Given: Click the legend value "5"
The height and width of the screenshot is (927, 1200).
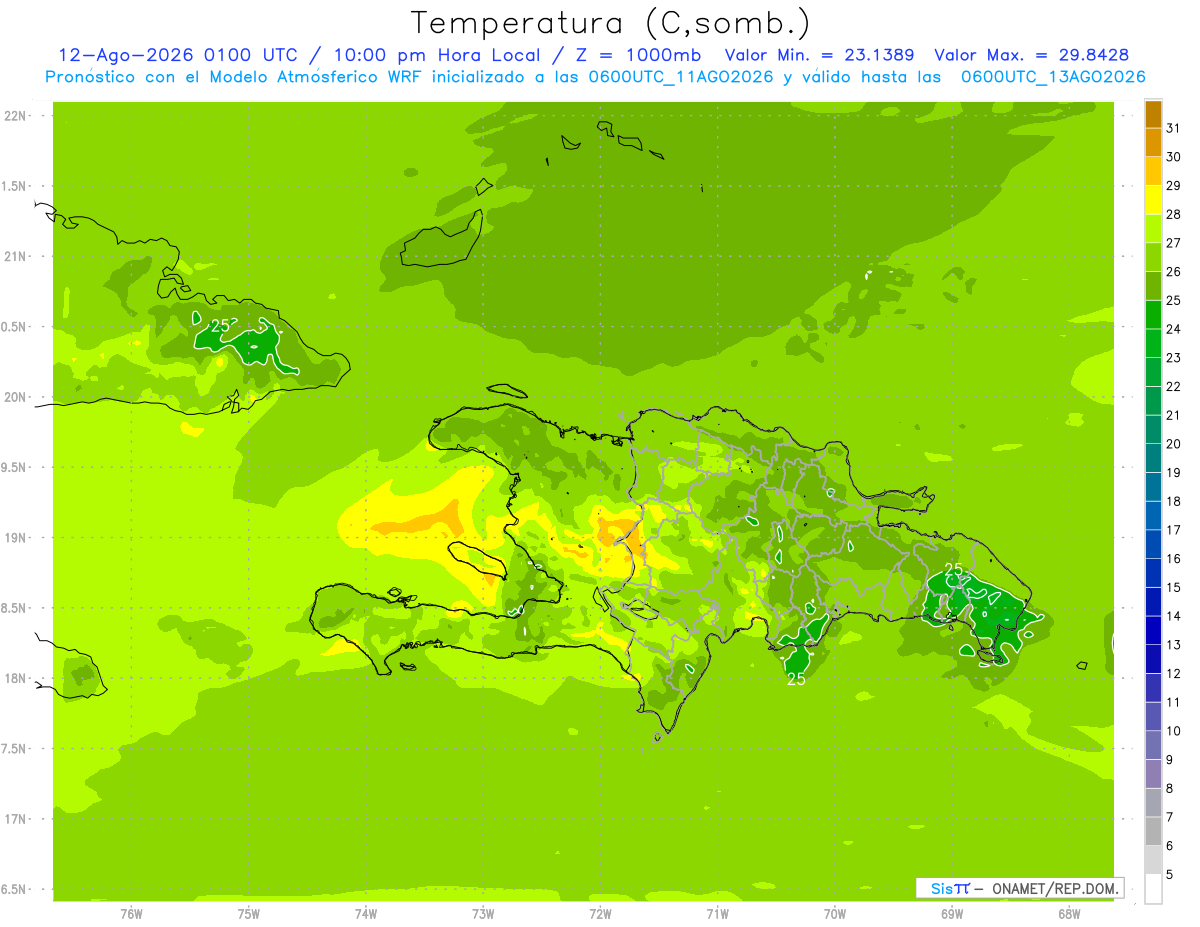Looking at the screenshot, I should pyautogui.click(x=1170, y=875).
